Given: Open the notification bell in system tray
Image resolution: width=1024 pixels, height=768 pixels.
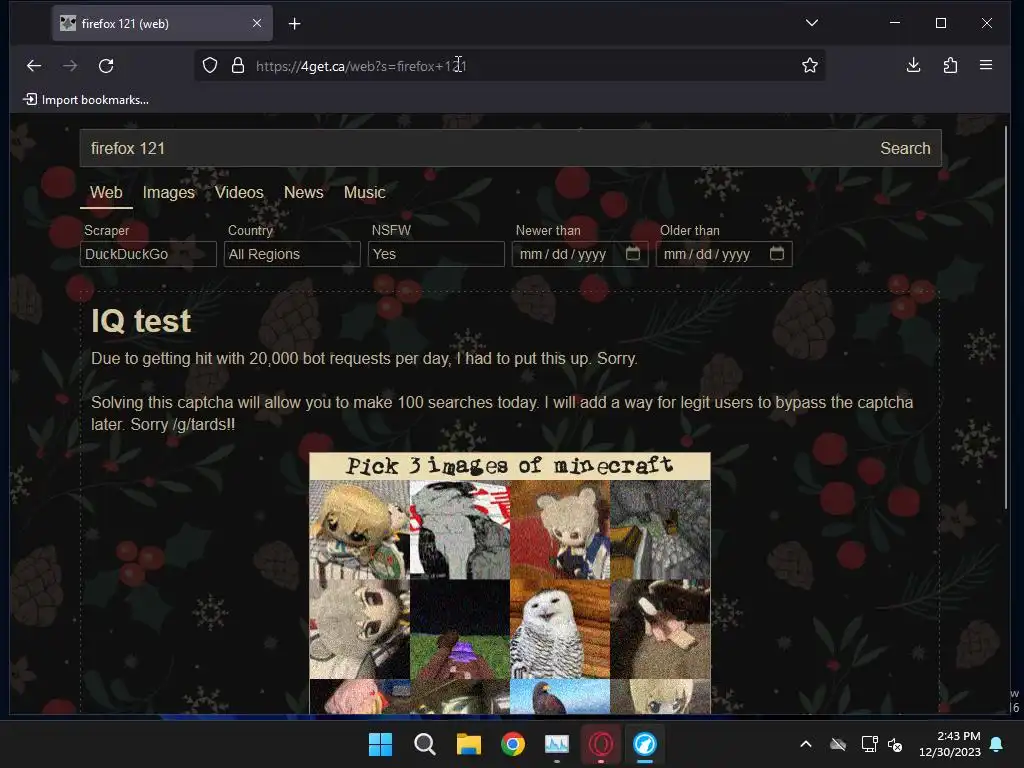Looking at the screenshot, I should [x=997, y=744].
